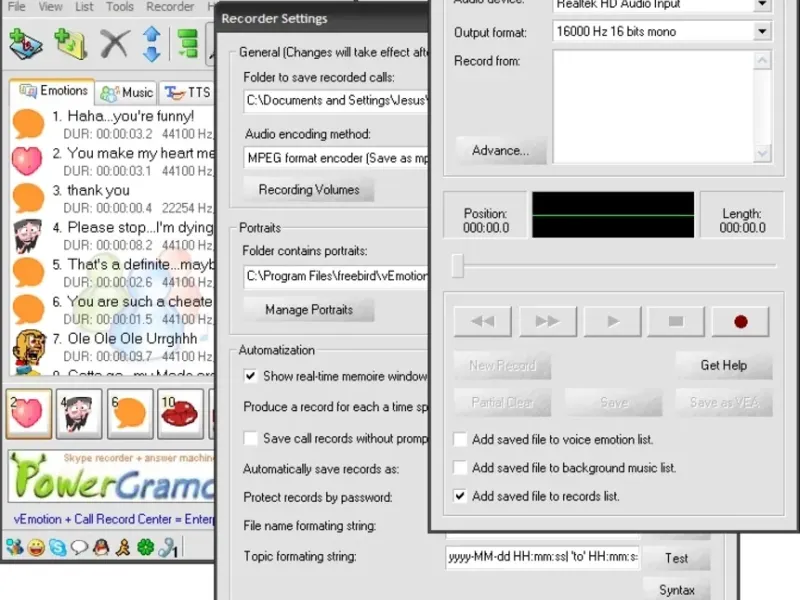
Task: Click the rewind playback button
Action: click(483, 321)
